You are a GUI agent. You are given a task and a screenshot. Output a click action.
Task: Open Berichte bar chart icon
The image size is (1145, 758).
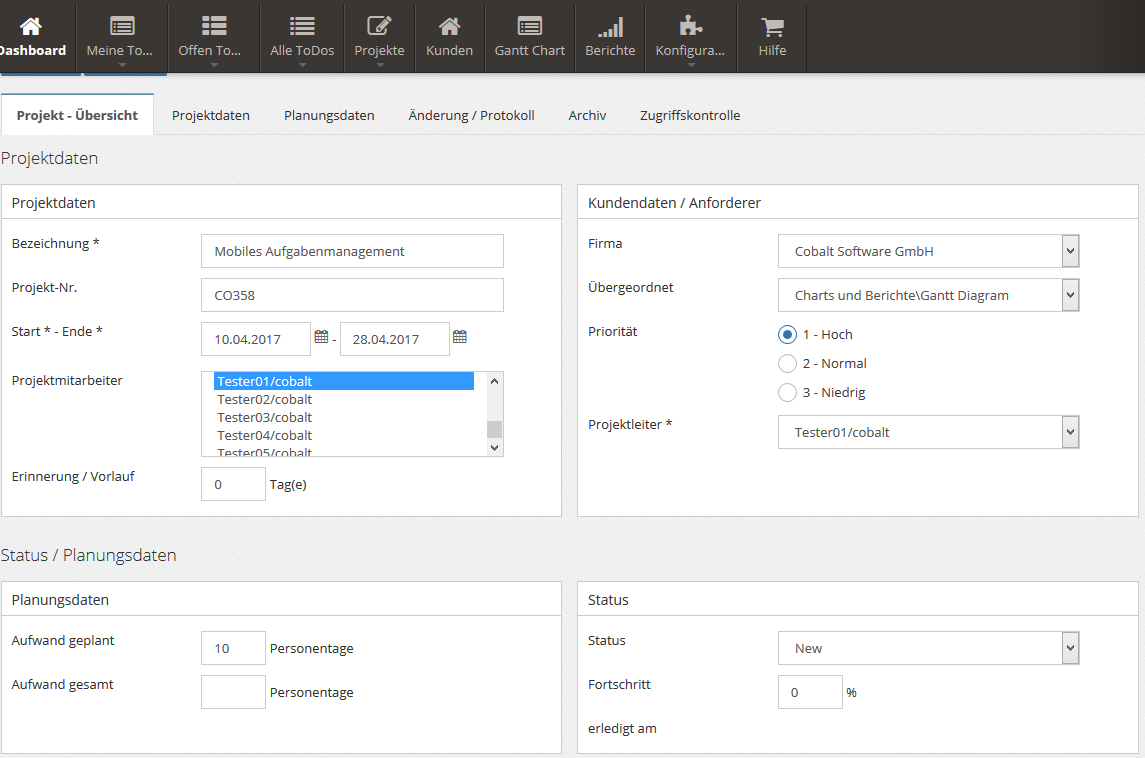(x=610, y=27)
